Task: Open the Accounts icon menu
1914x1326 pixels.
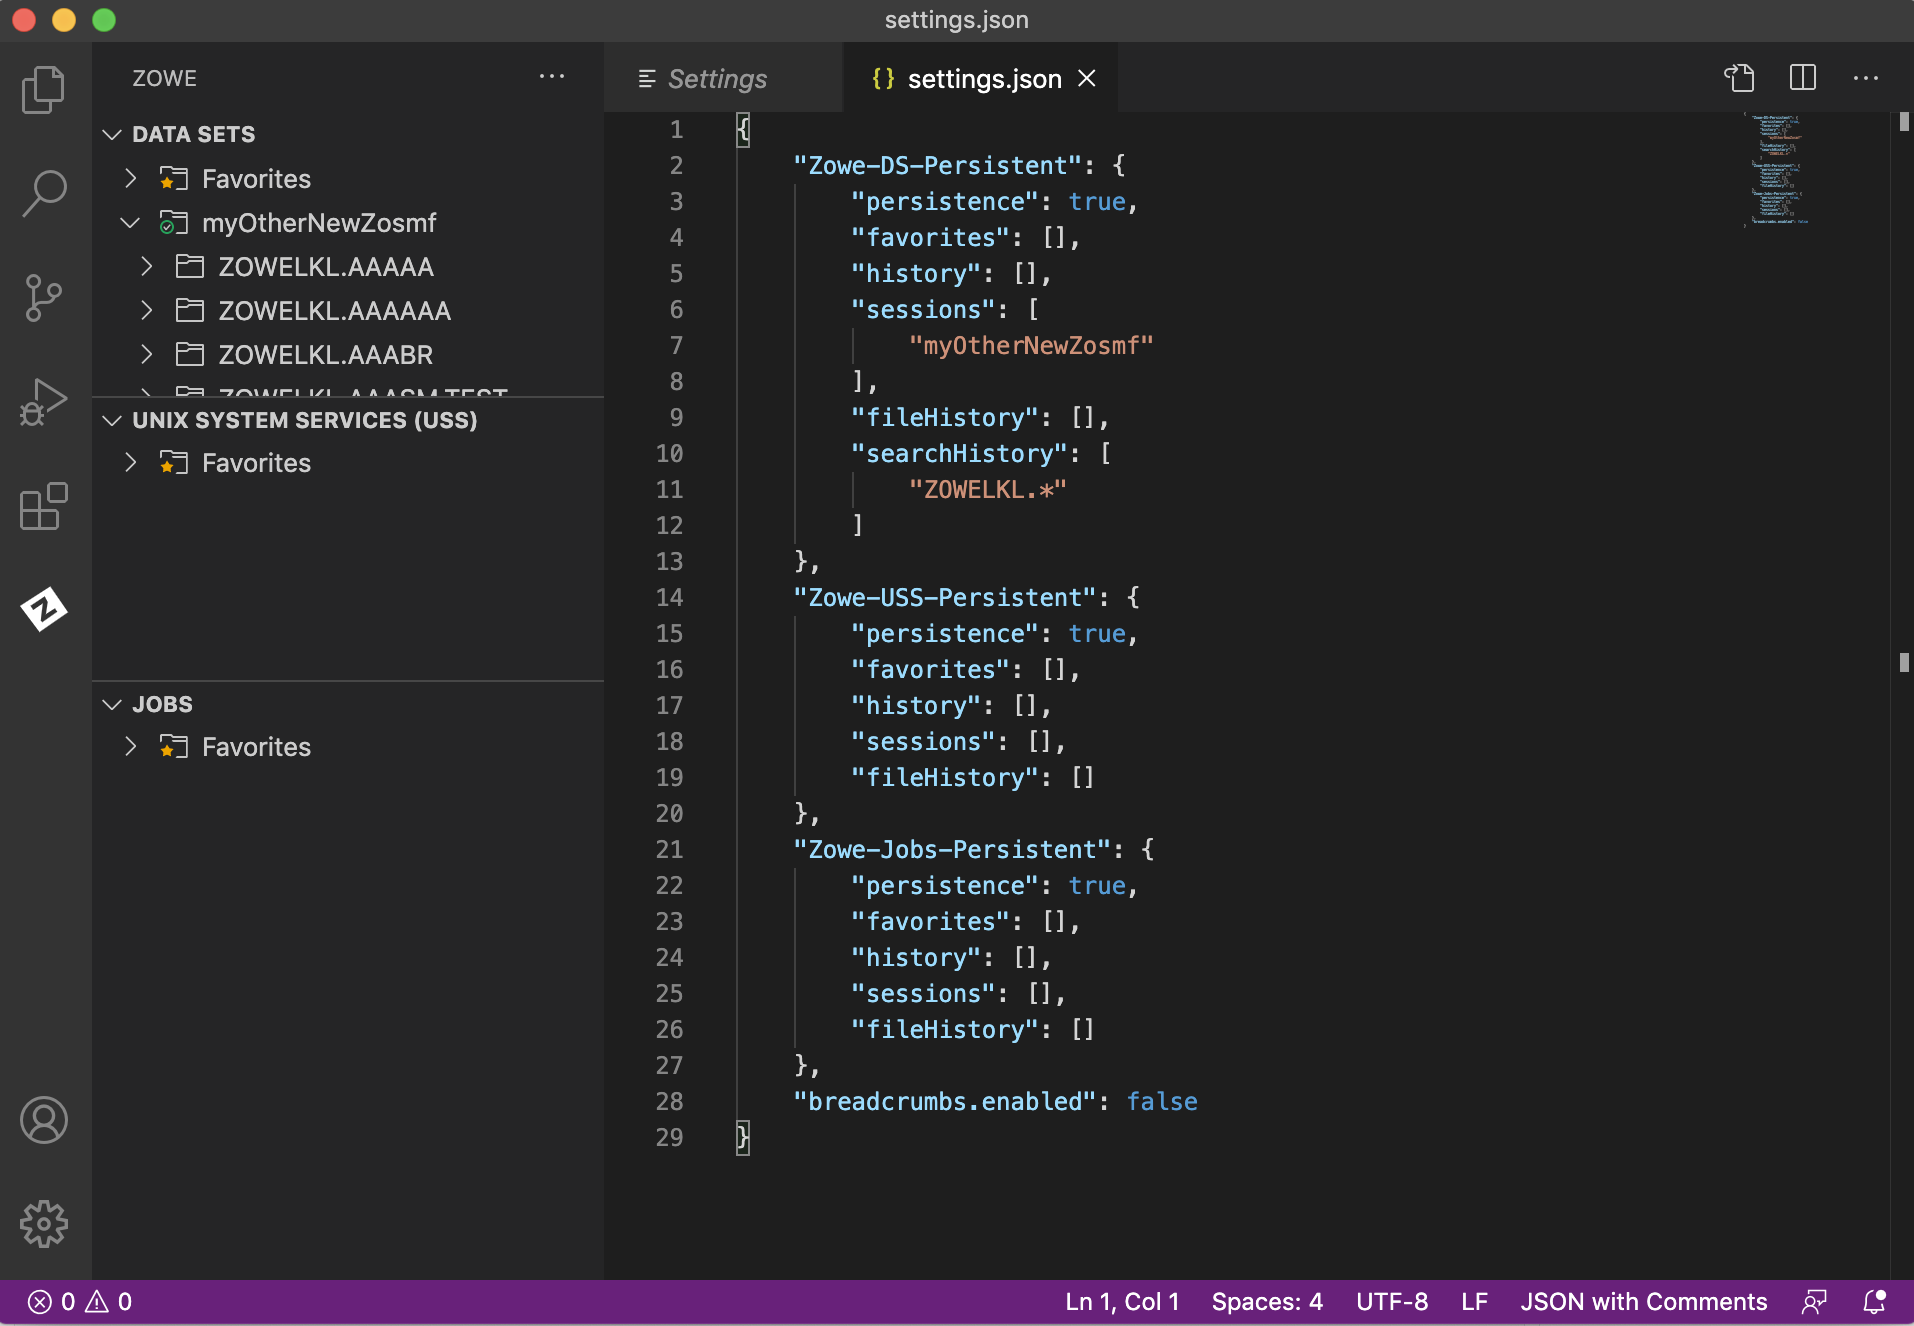Action: coord(42,1120)
